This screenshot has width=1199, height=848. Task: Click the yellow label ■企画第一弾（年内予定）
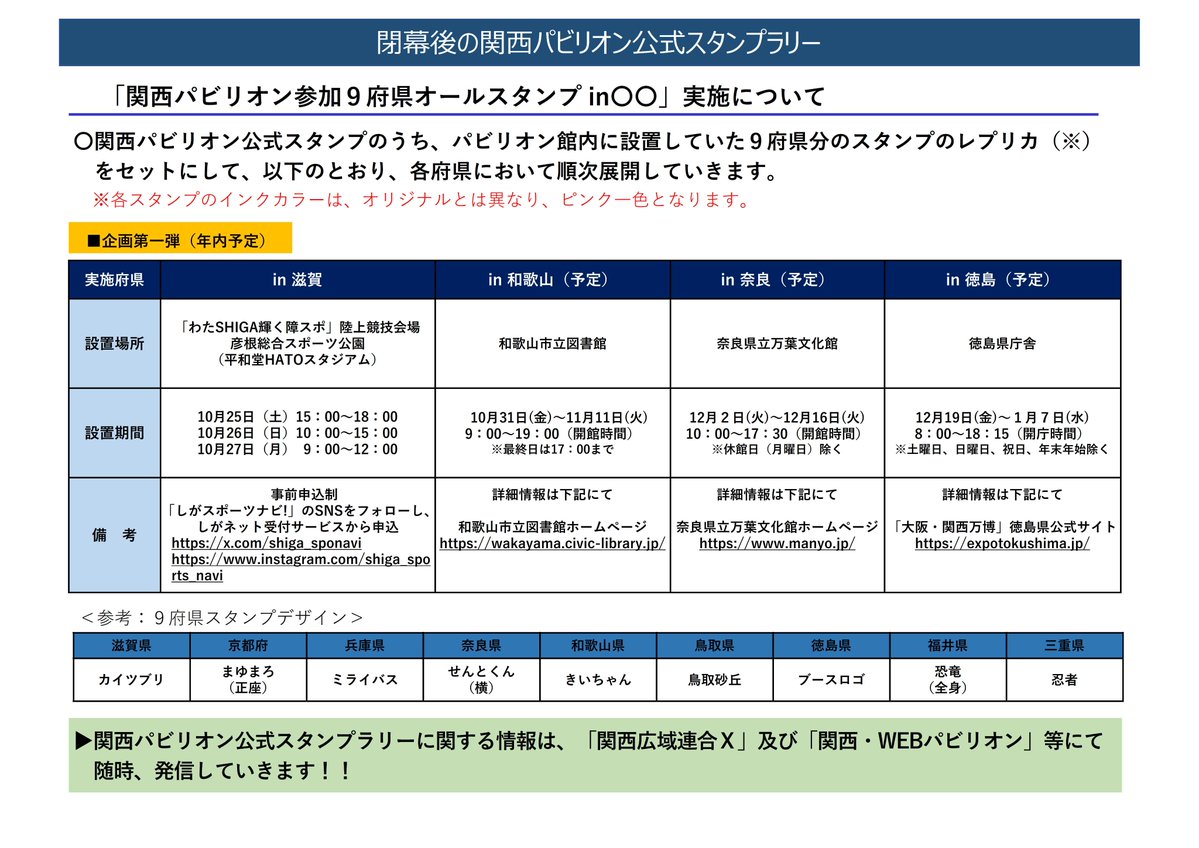click(180, 239)
